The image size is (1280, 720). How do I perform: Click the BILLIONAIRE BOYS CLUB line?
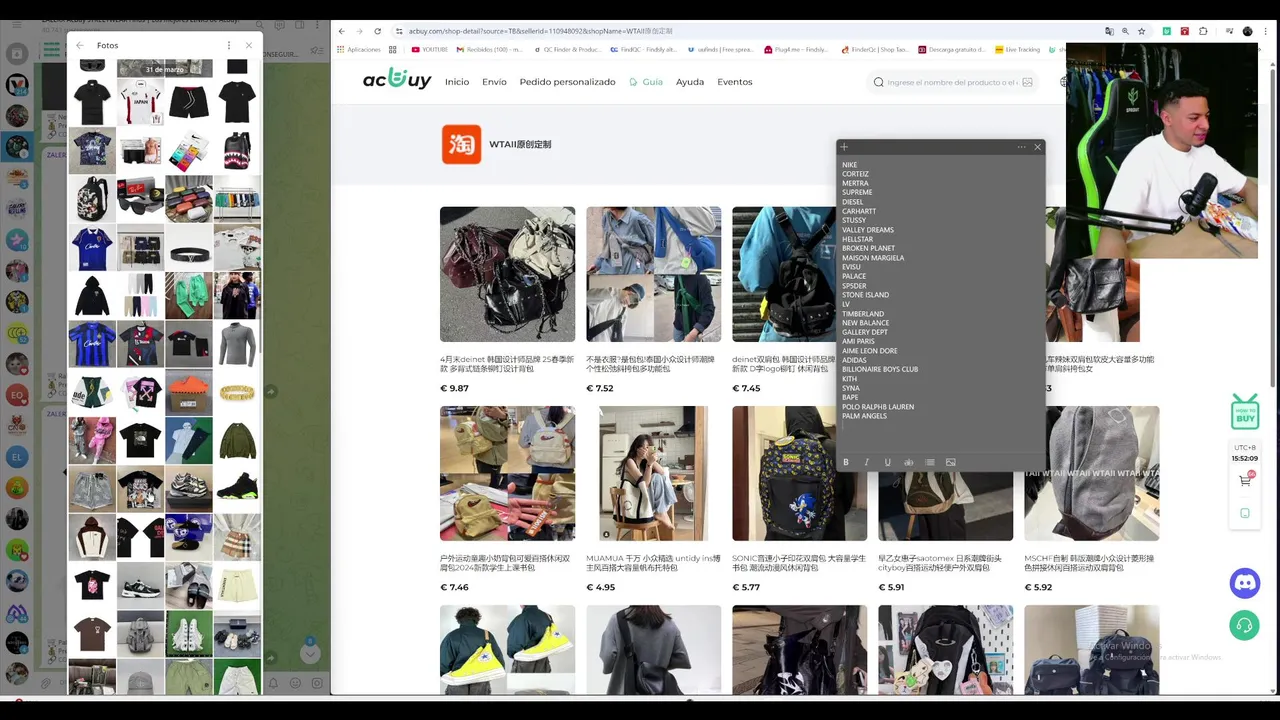coord(880,369)
